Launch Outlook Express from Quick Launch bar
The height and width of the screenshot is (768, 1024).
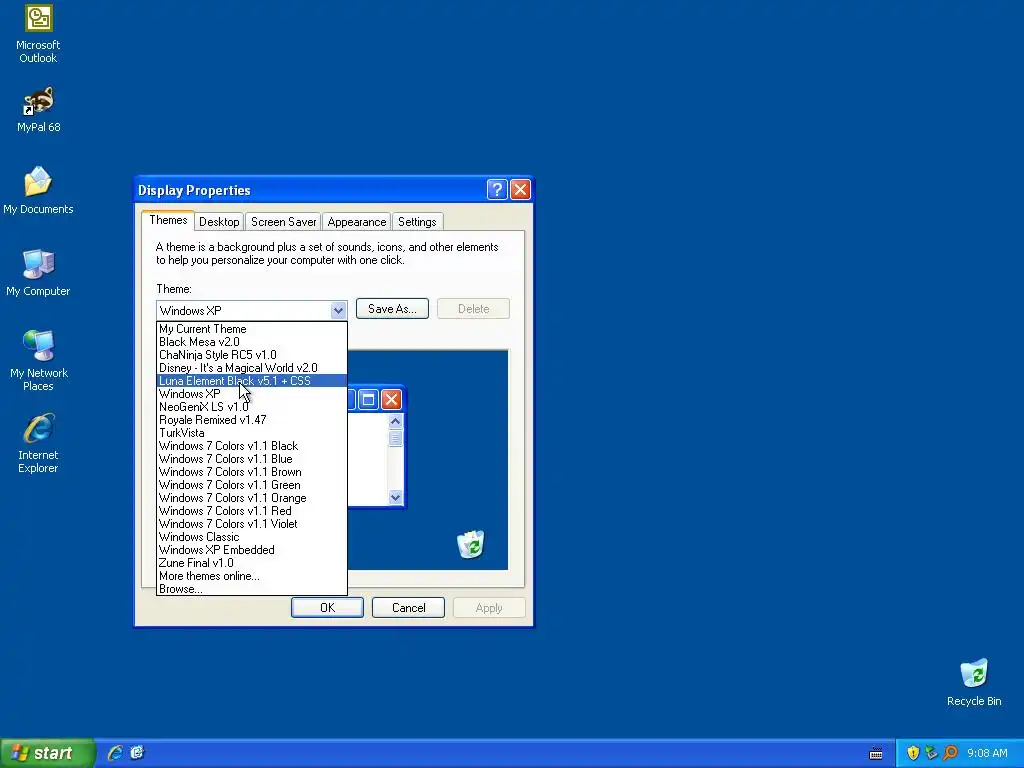click(137, 753)
